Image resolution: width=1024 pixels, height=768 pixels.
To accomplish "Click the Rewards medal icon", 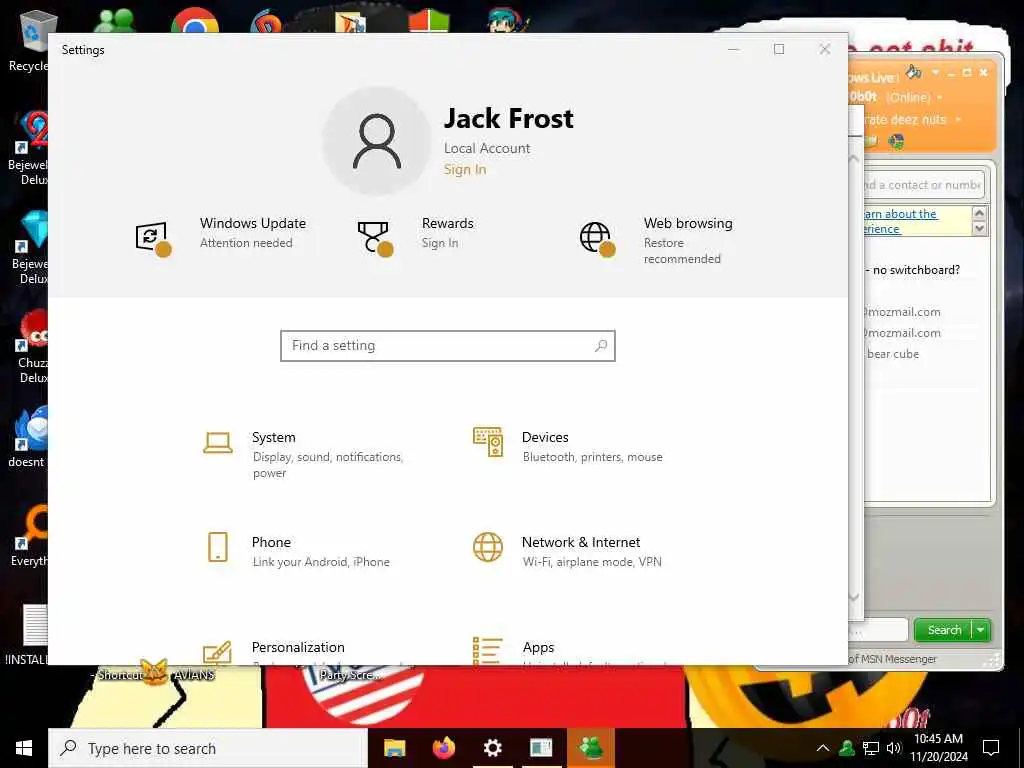I will pos(375,238).
